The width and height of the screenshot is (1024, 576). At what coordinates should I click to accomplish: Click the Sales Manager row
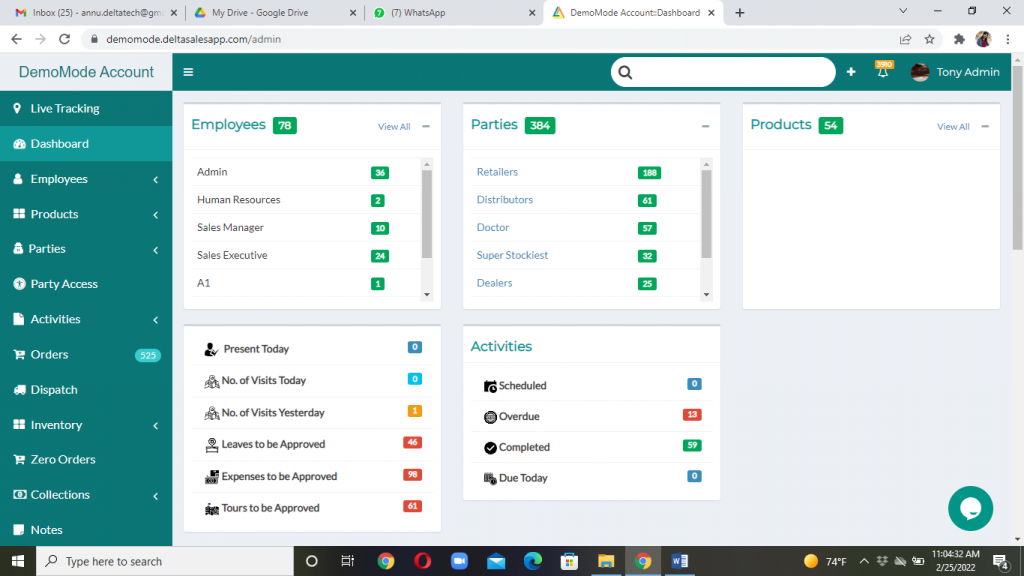click(307, 227)
